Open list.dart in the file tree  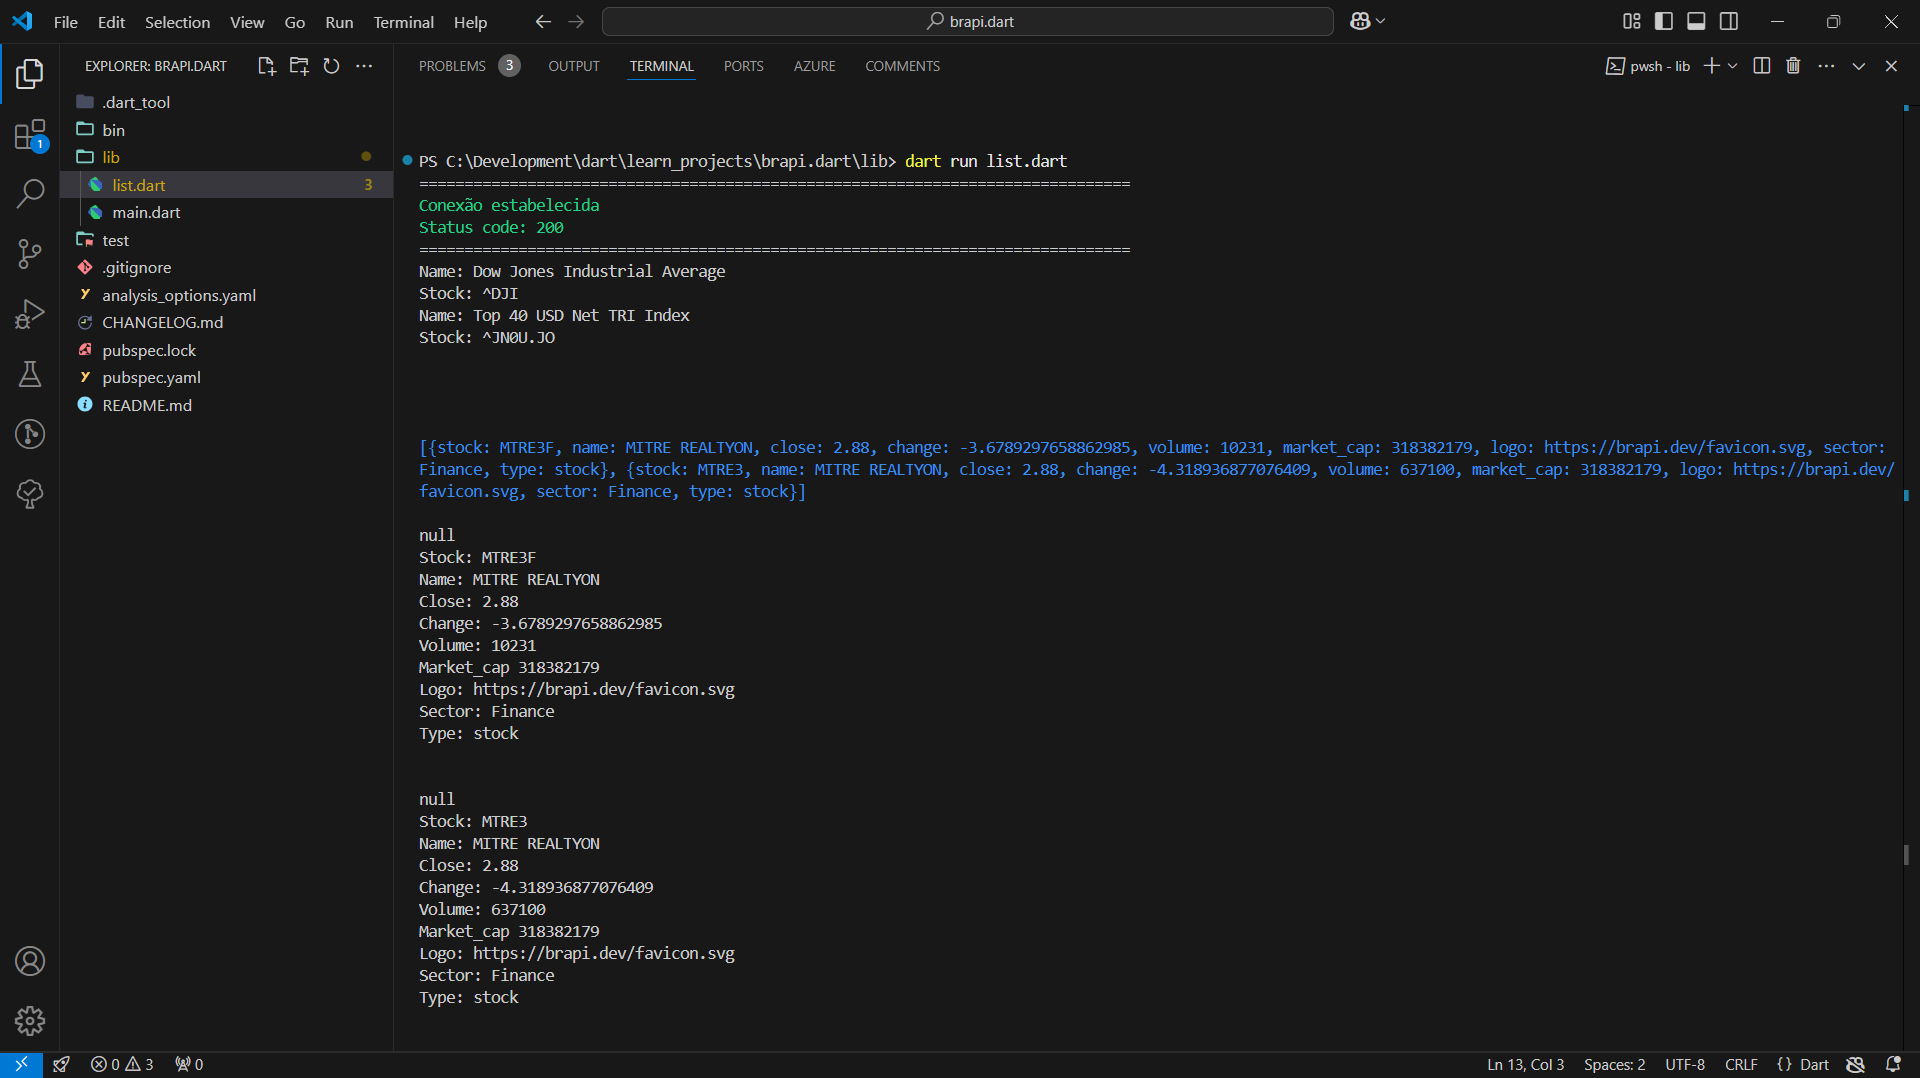(x=227, y=185)
